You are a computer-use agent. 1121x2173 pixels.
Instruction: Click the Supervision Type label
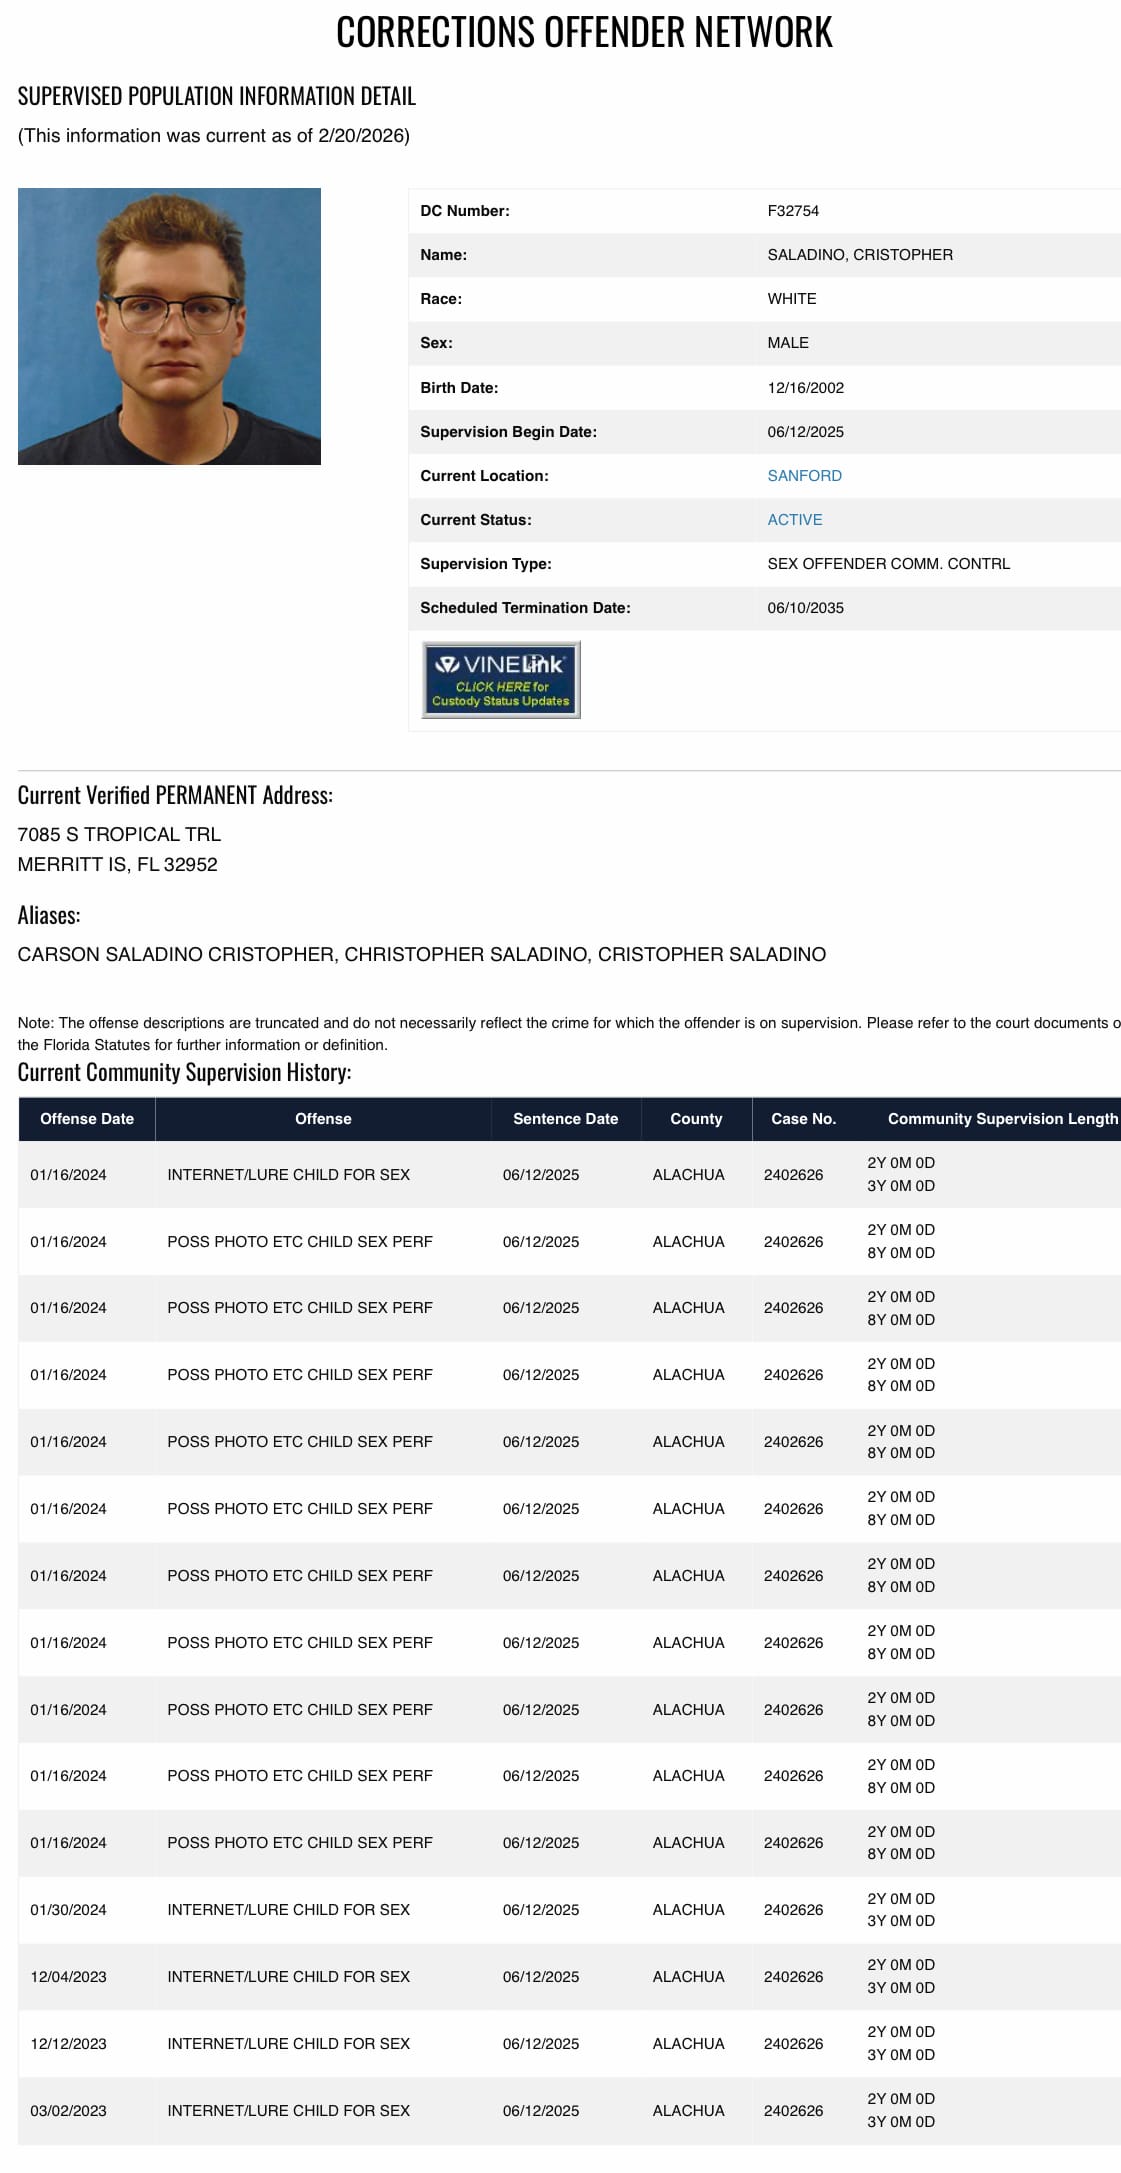486,564
